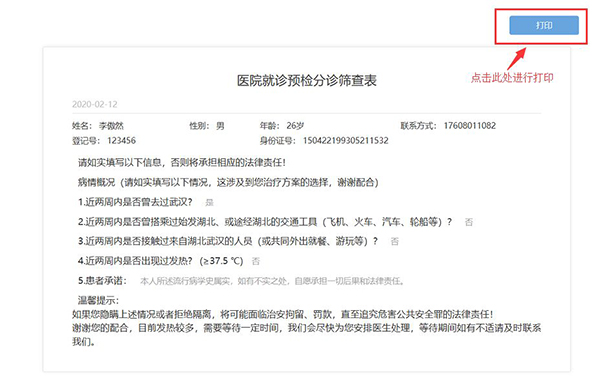Click the 联系方式 label
Image resolution: width=600 pixels, height=380 pixels.
[418, 126]
